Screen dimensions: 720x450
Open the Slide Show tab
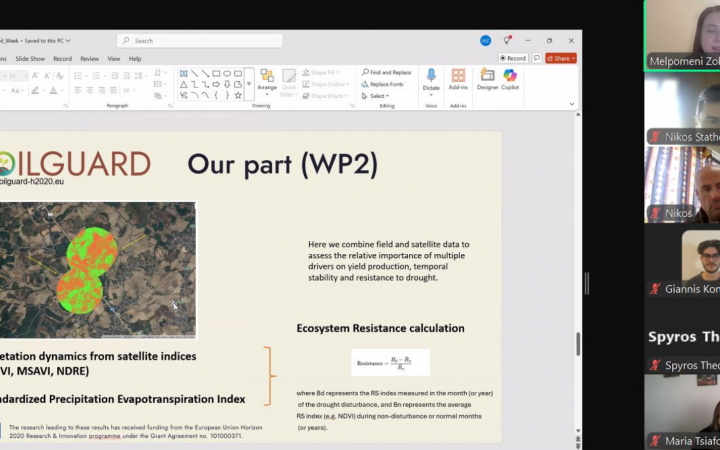tap(30, 59)
